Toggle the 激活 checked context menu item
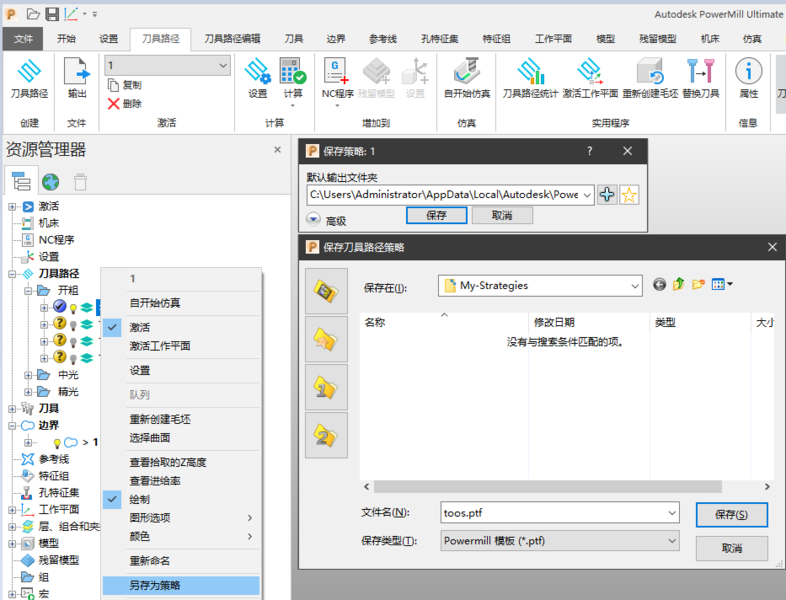 [140, 327]
